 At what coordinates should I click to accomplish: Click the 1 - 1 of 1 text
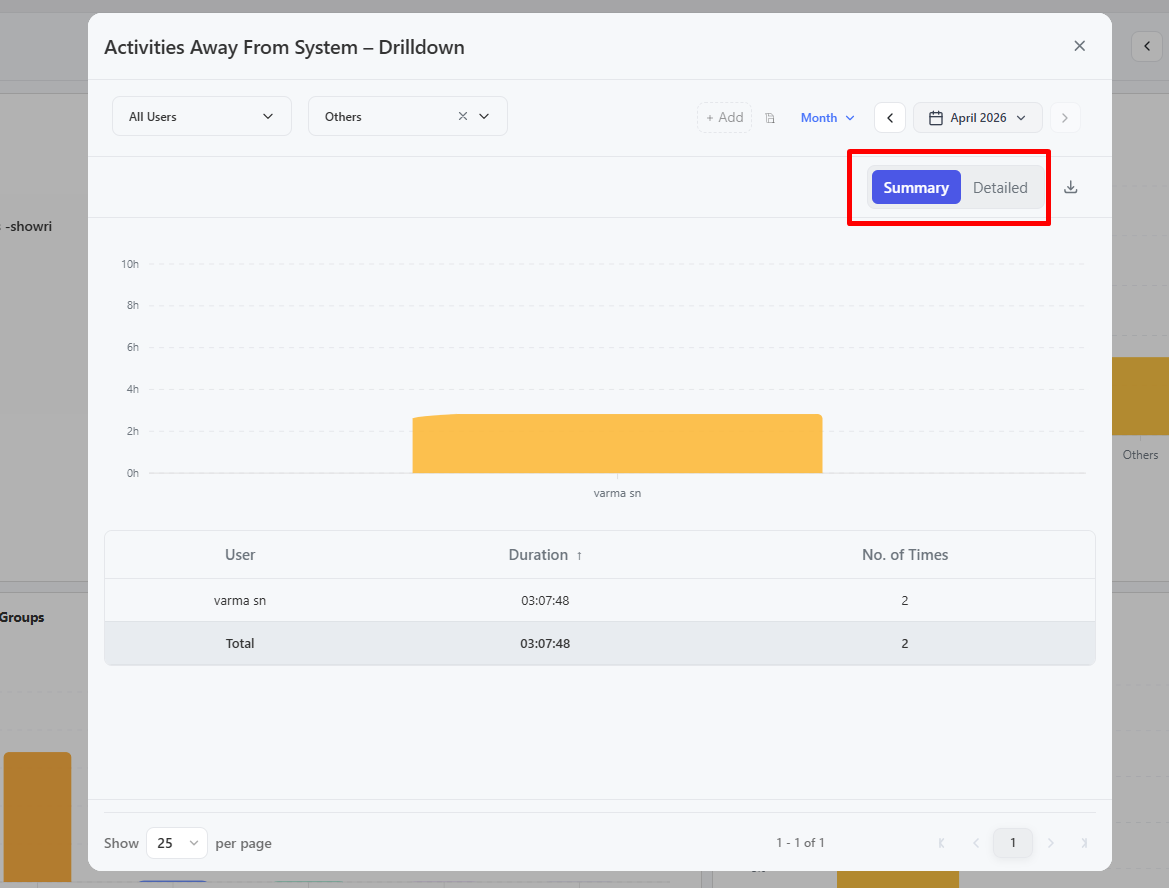coord(800,843)
